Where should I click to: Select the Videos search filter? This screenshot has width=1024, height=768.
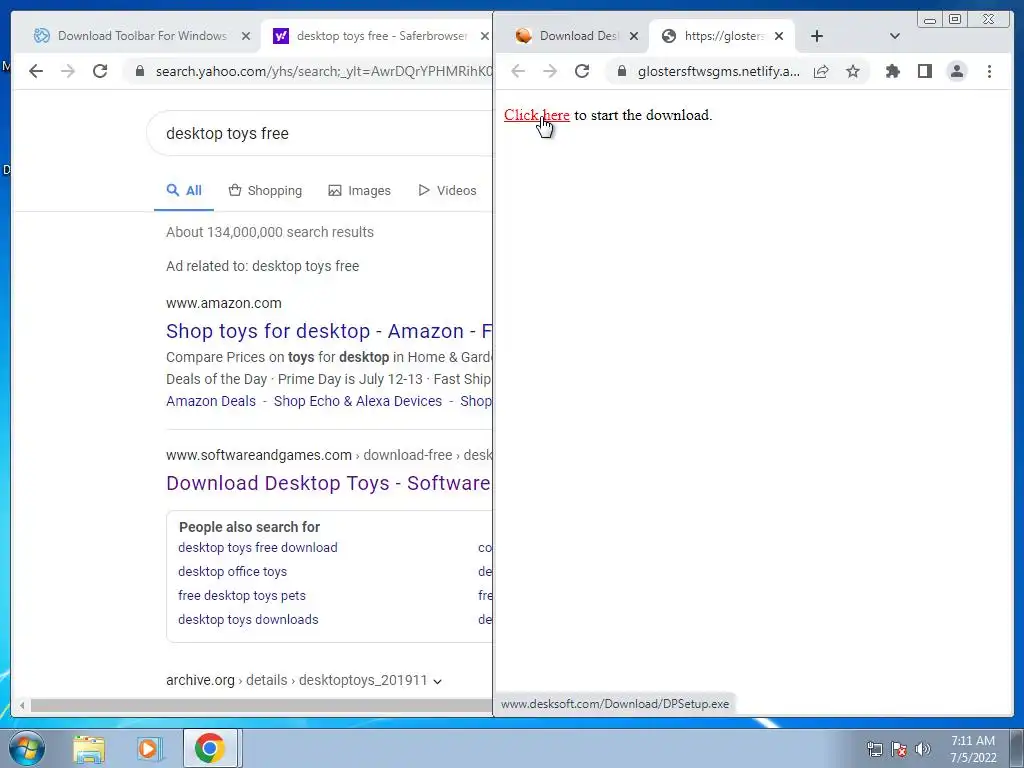pyautogui.click(x=447, y=191)
